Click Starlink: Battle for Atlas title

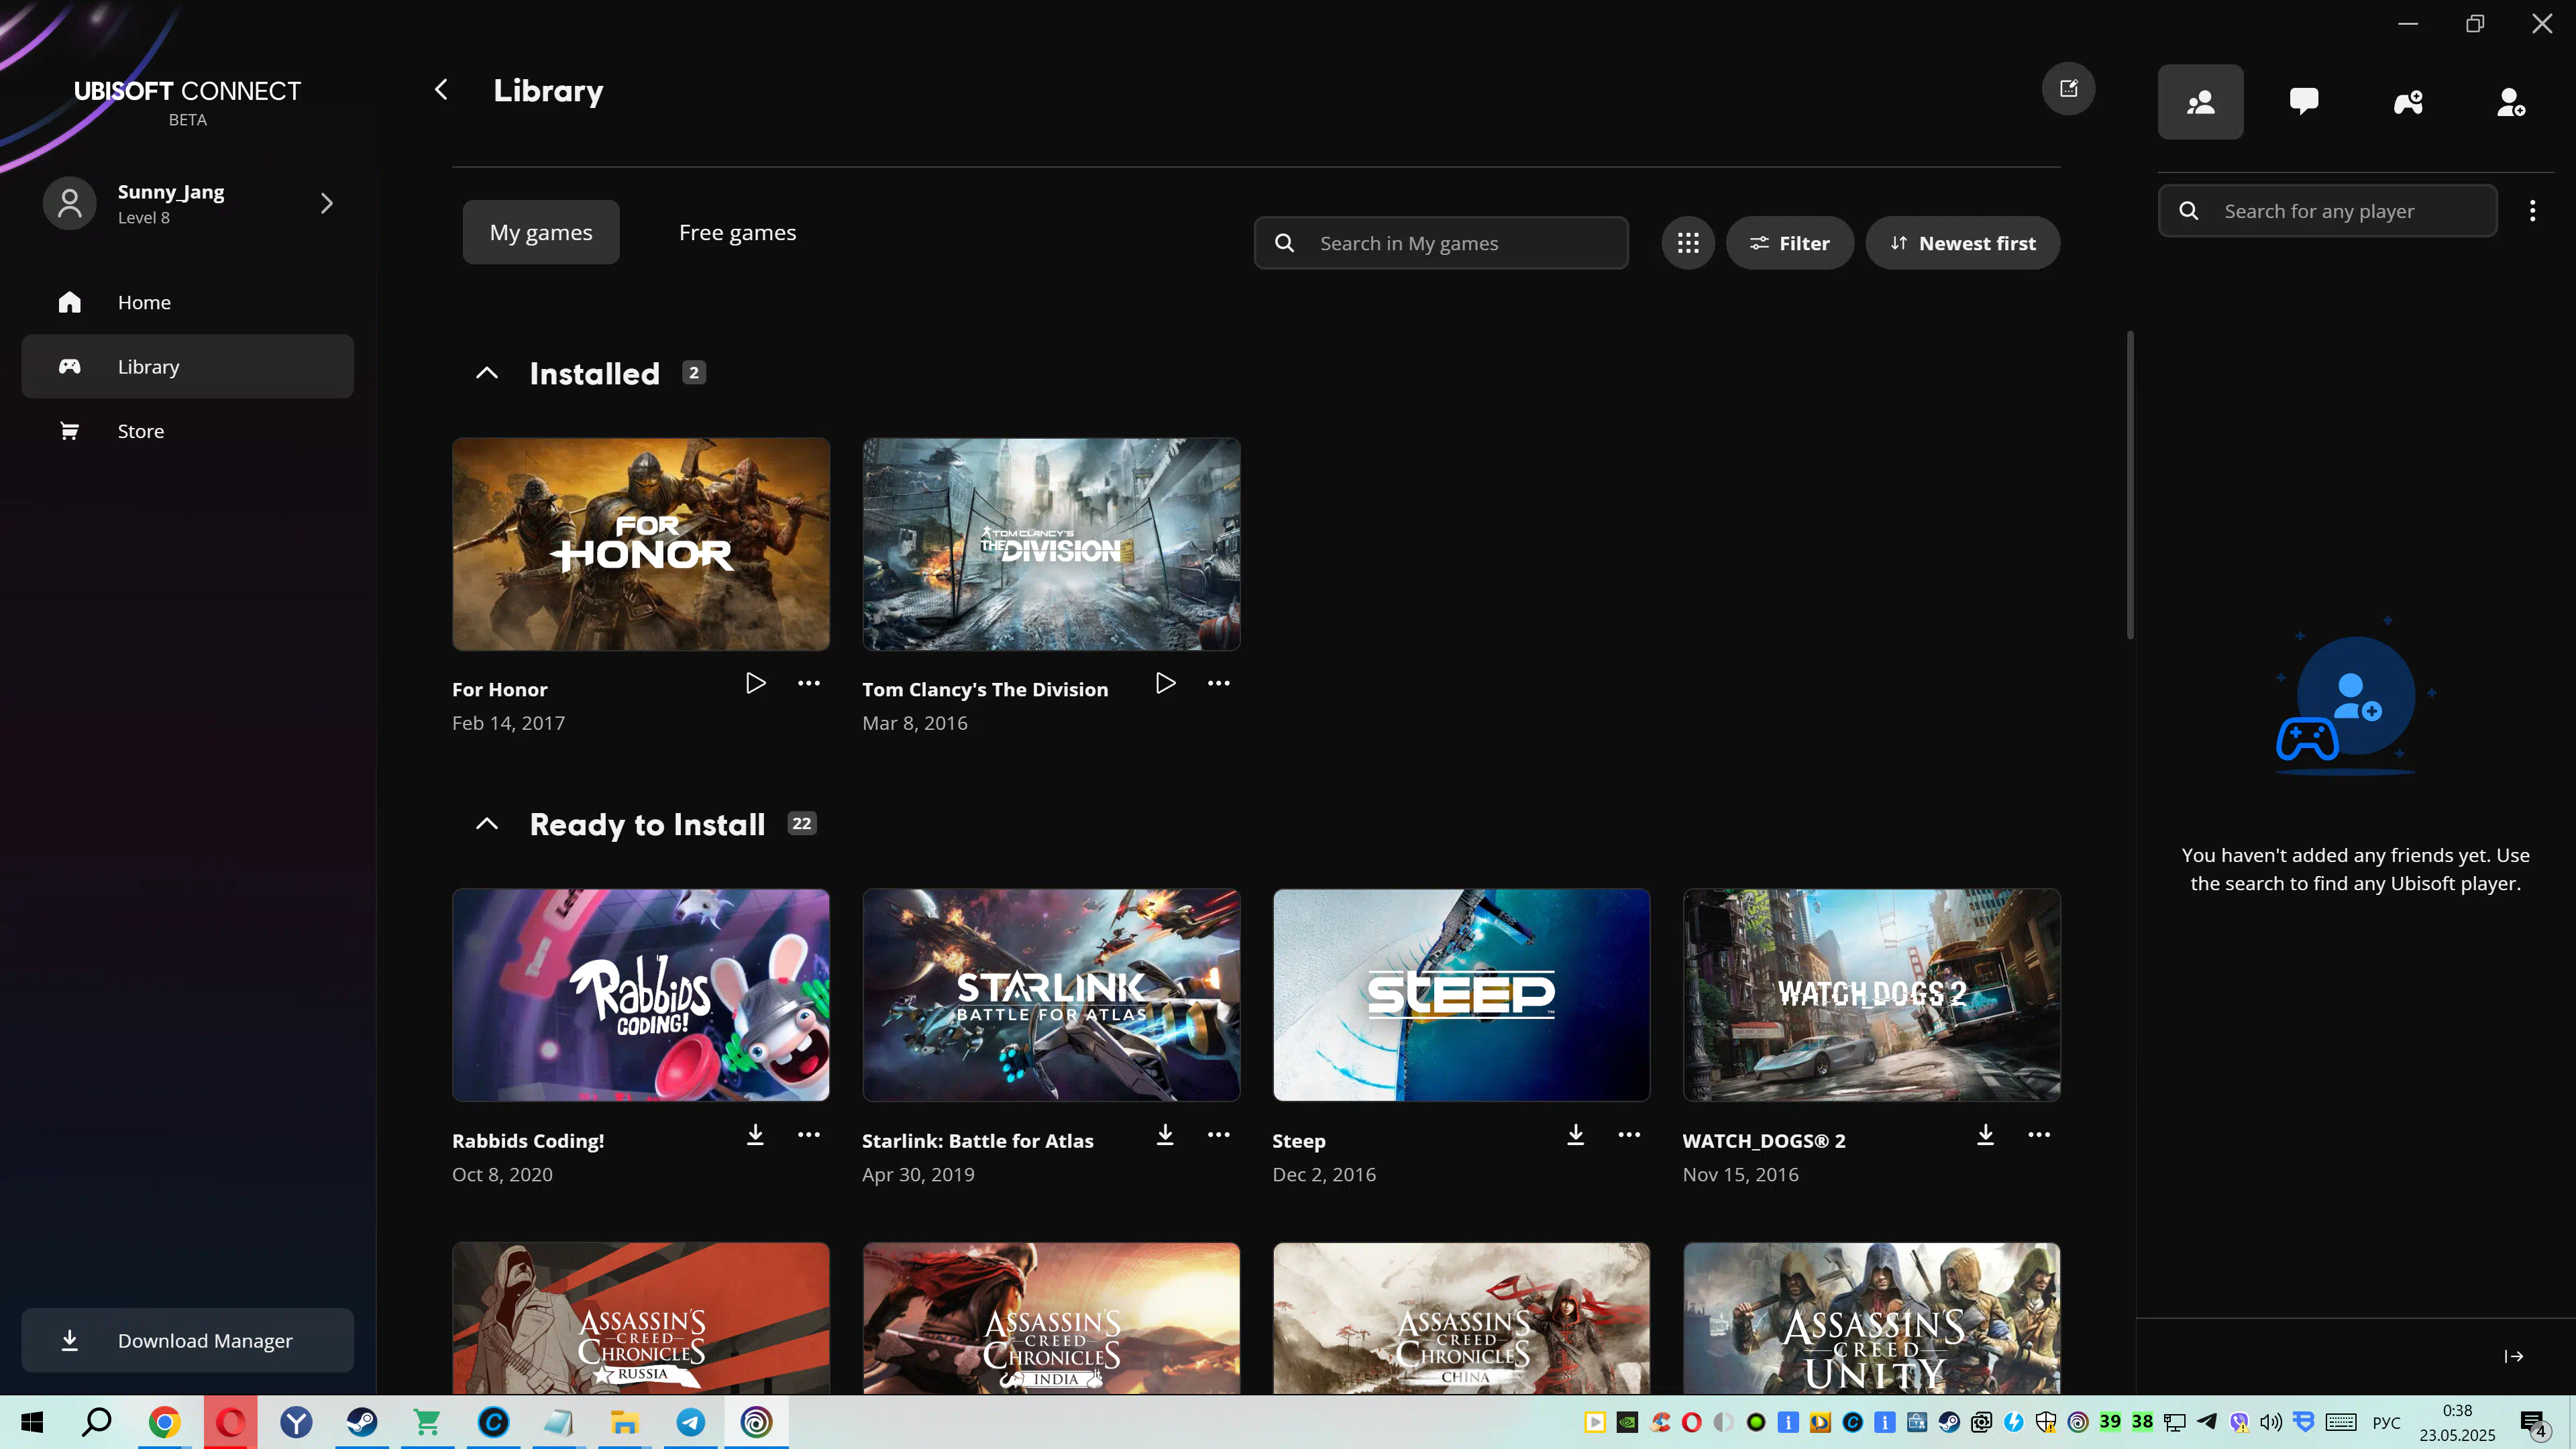tap(977, 1140)
